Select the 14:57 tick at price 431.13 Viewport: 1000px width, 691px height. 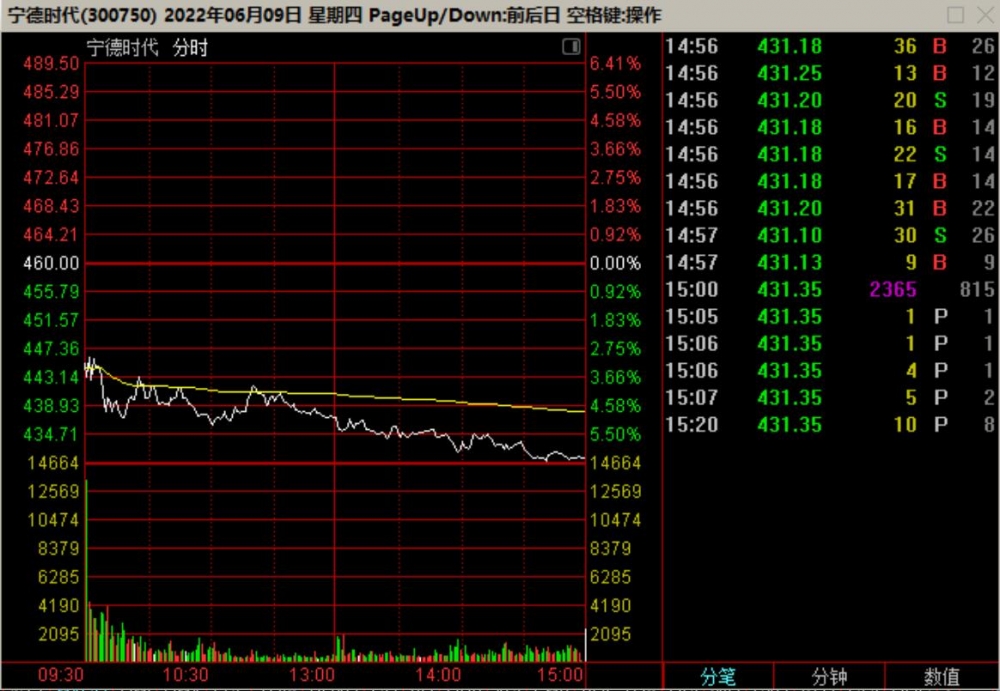pos(830,262)
